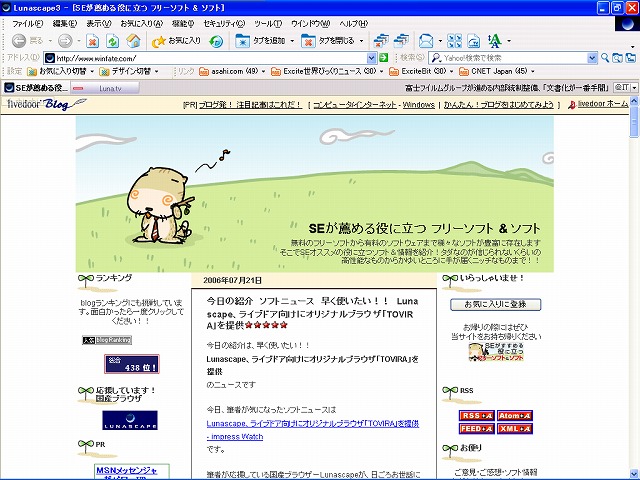Expand the デザイン切替 dropdown
The height and width of the screenshot is (480, 640).
coord(157,71)
